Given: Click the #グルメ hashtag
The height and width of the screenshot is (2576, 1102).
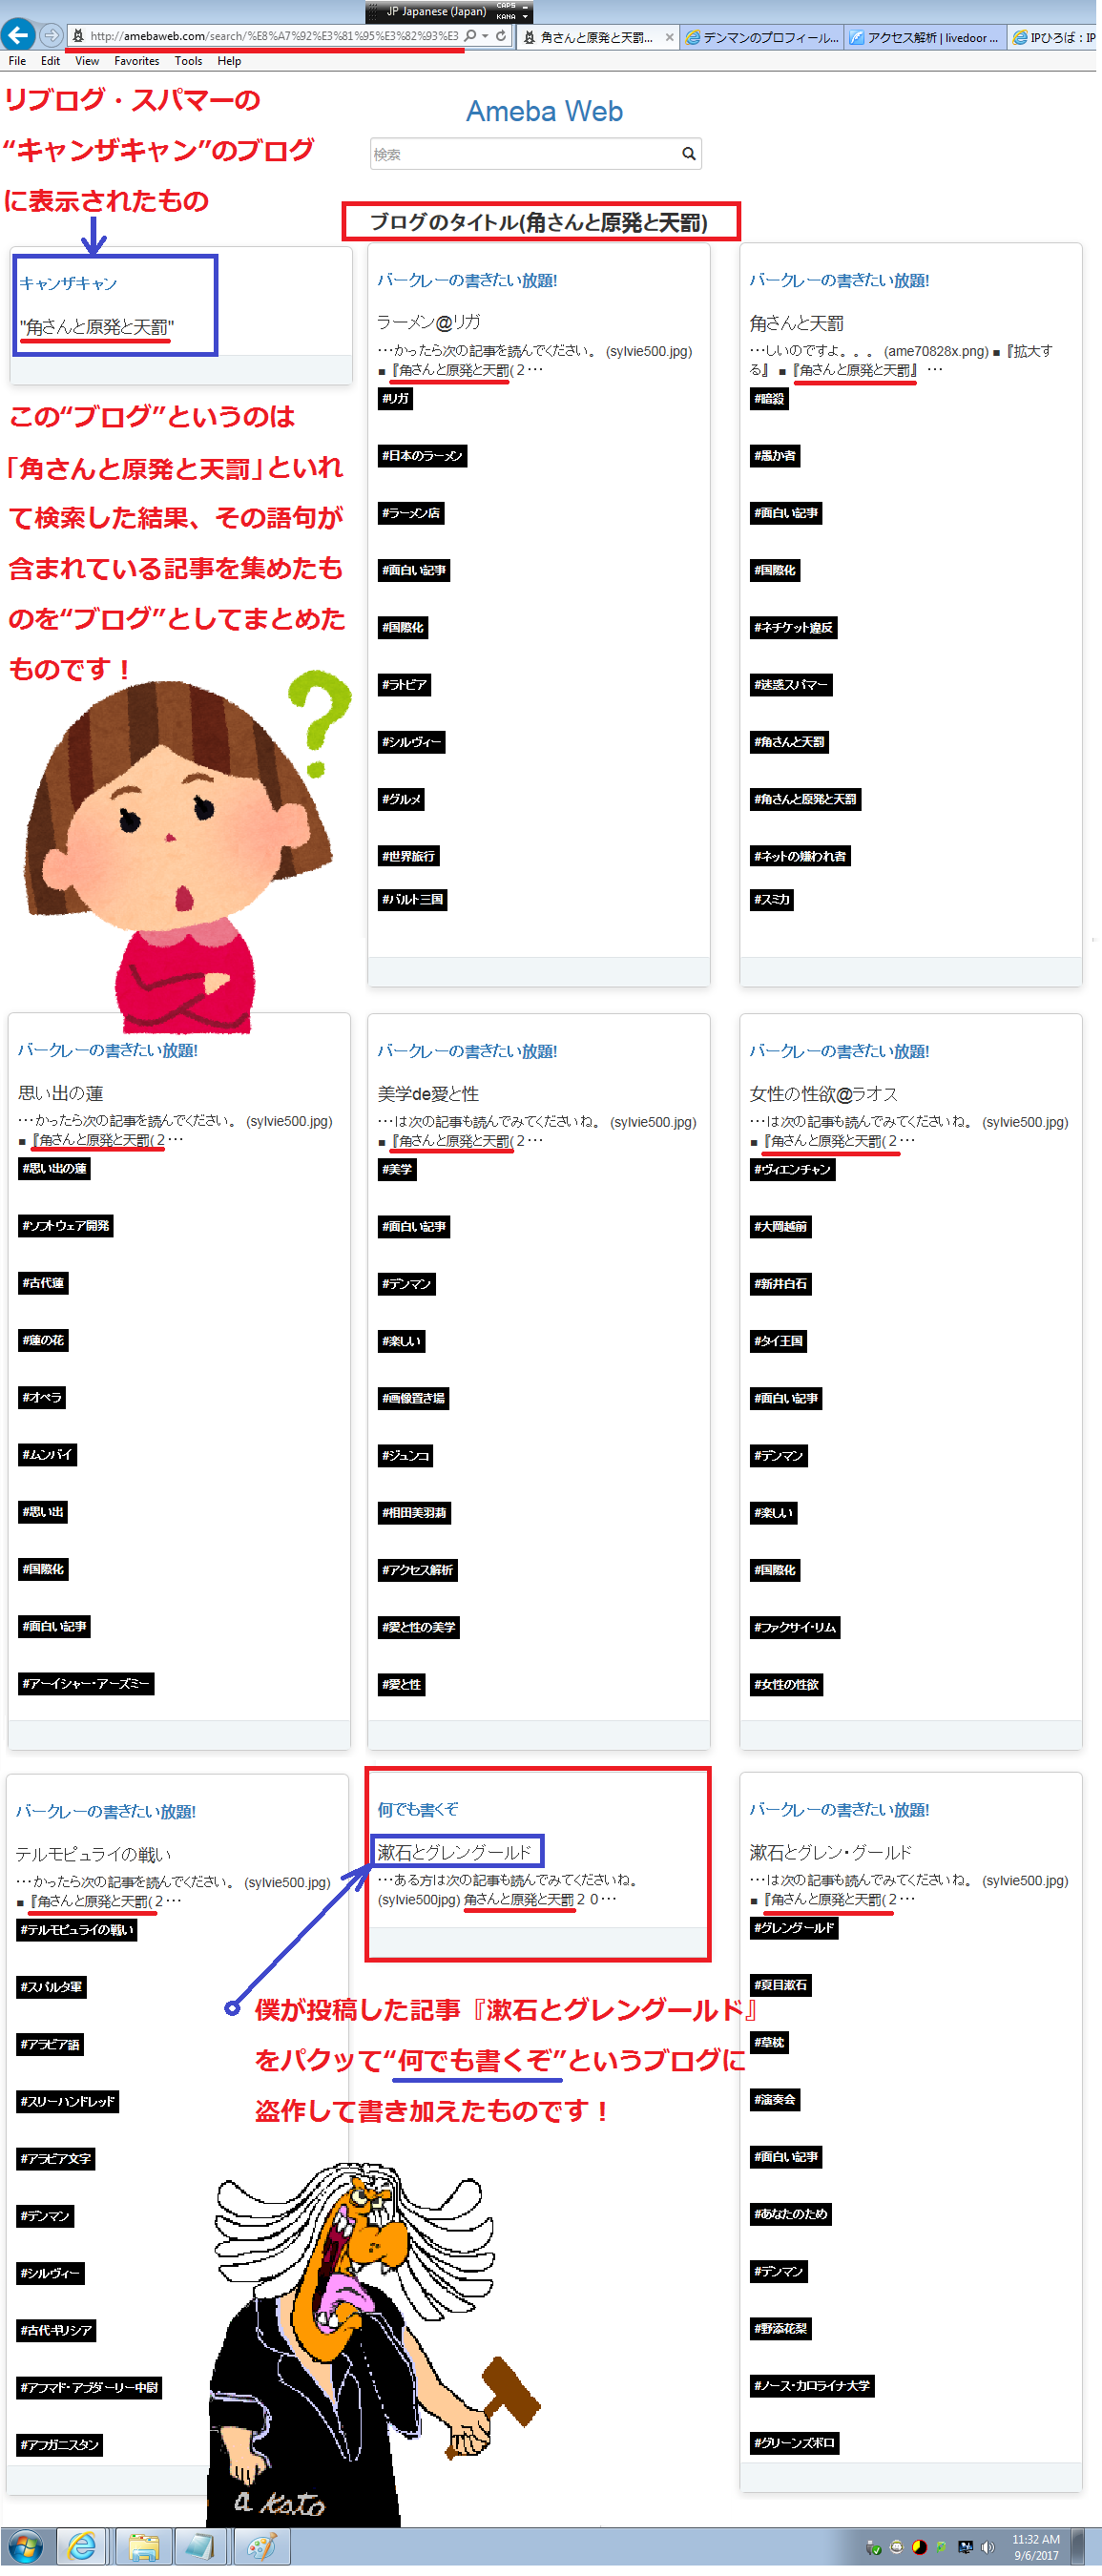Looking at the screenshot, I should pos(401,798).
